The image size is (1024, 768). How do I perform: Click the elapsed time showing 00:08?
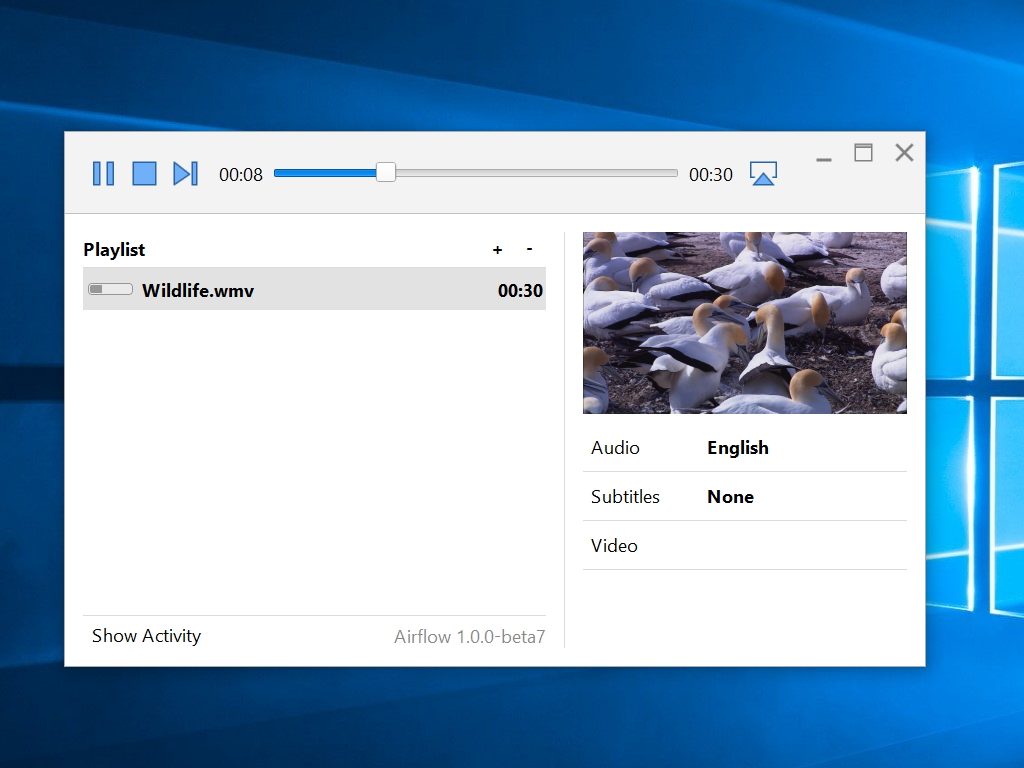pos(240,174)
